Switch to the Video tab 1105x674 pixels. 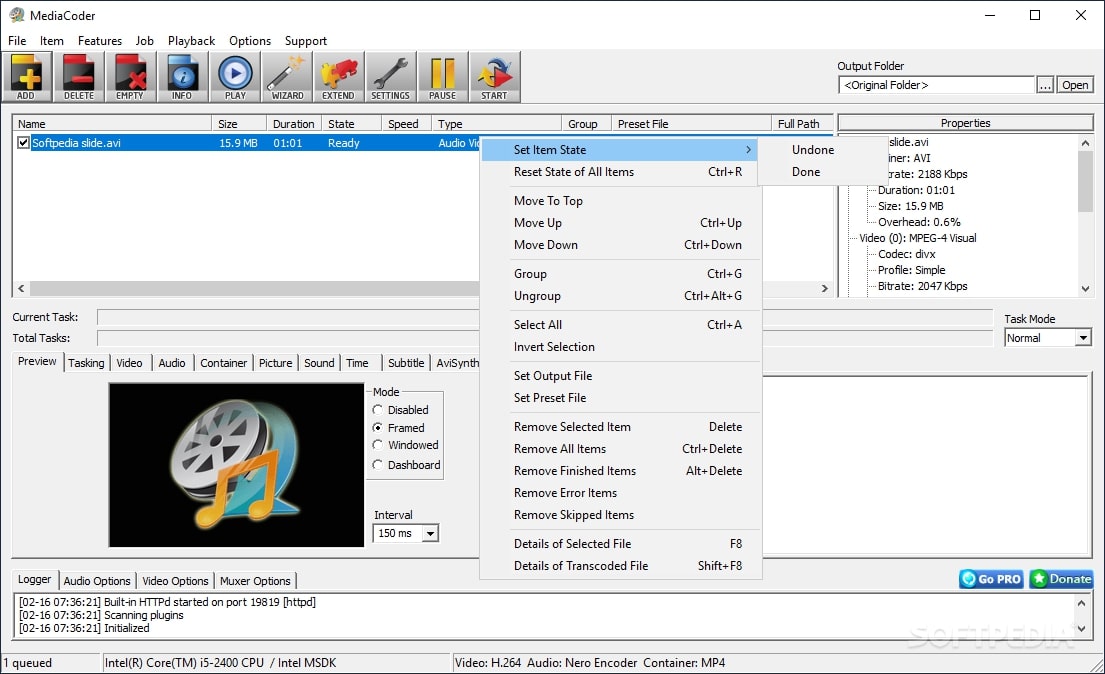click(x=129, y=362)
